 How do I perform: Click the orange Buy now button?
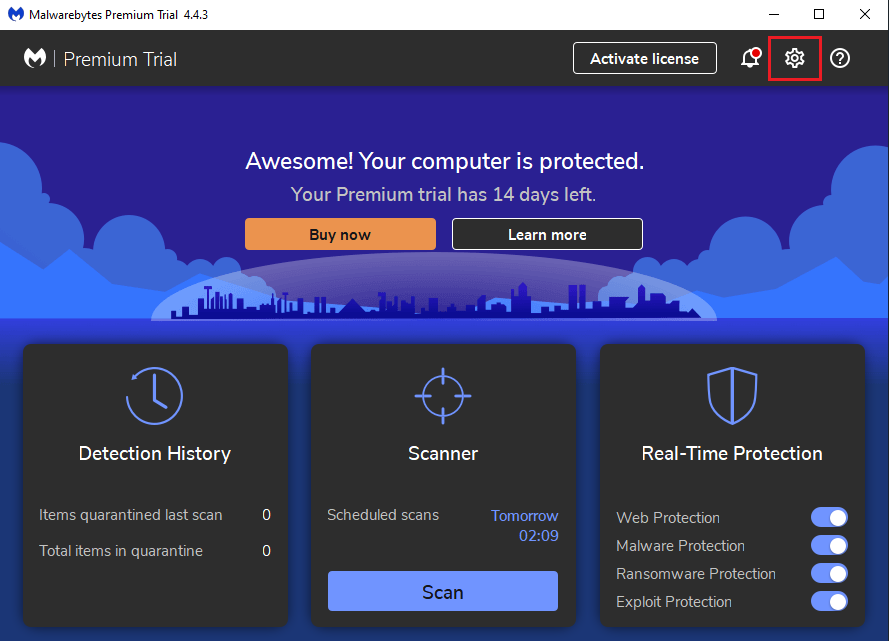coord(340,234)
